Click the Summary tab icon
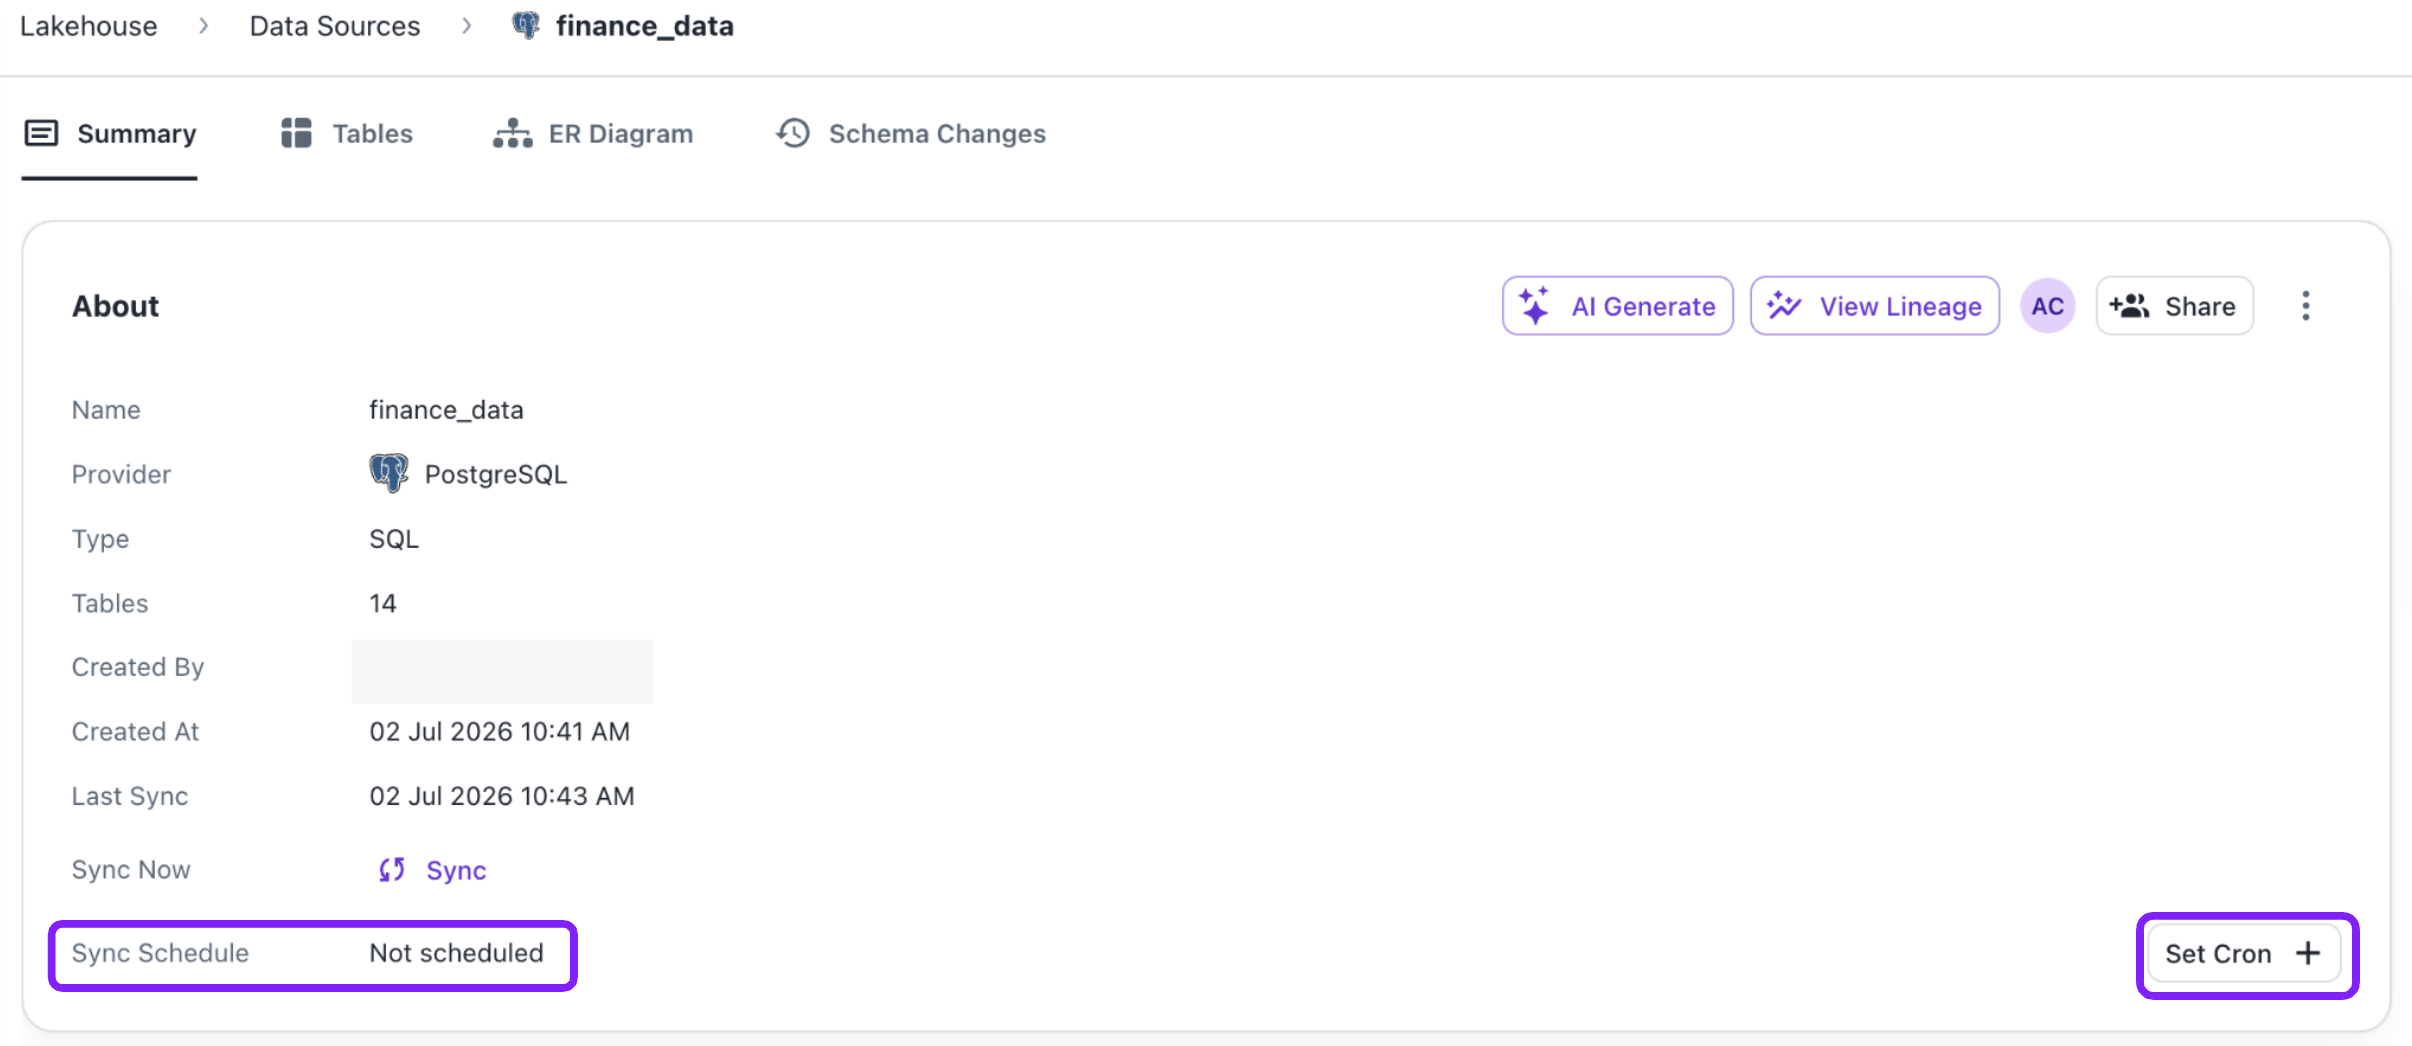Image resolution: width=2412 pixels, height=1046 pixels. coord(41,133)
